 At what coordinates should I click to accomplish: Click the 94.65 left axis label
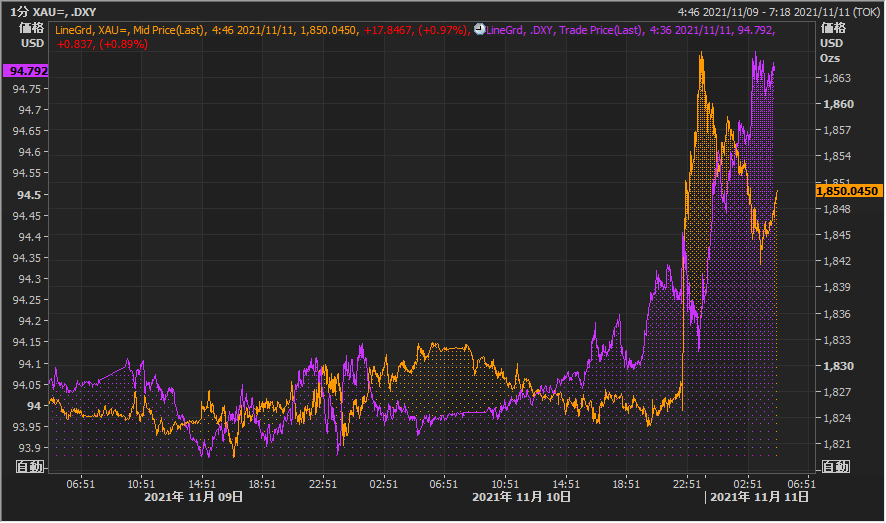point(27,130)
